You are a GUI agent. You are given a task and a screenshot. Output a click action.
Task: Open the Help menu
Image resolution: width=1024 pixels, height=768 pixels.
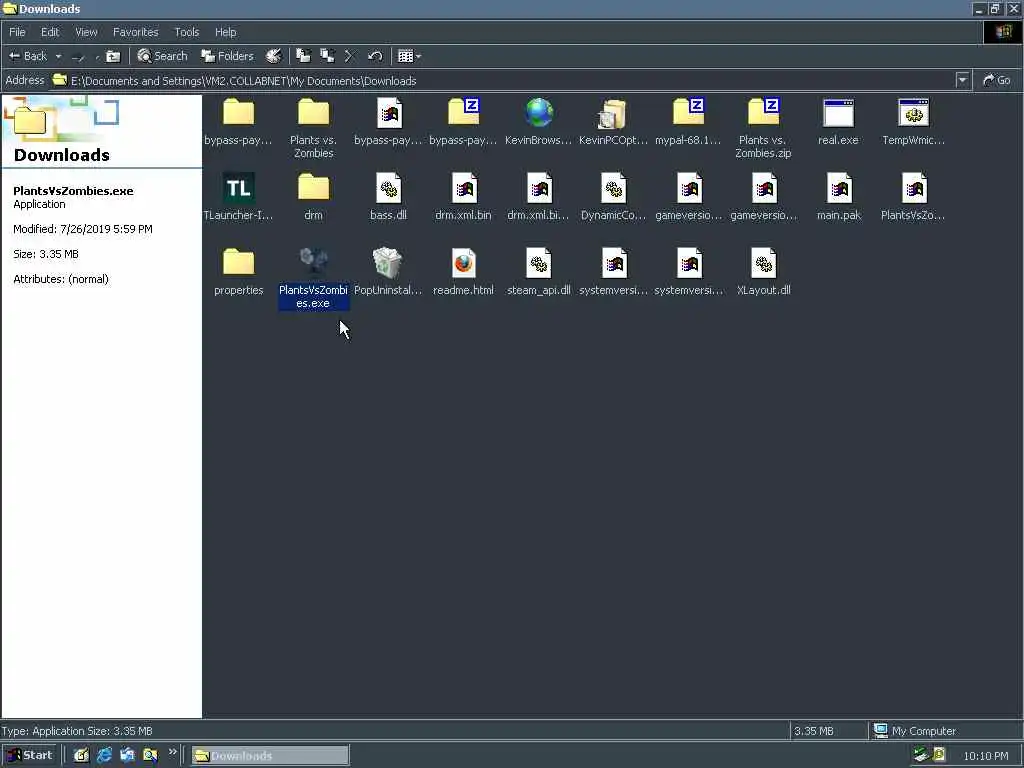click(x=225, y=32)
